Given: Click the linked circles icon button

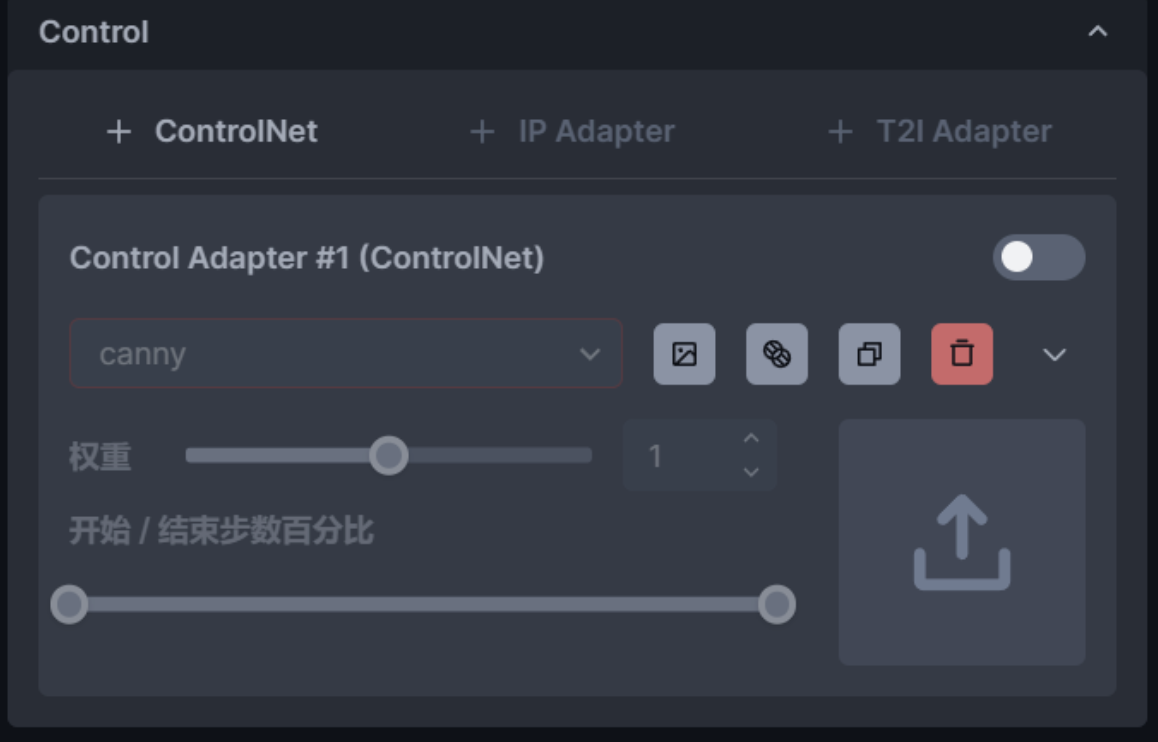Looking at the screenshot, I should tap(776, 354).
